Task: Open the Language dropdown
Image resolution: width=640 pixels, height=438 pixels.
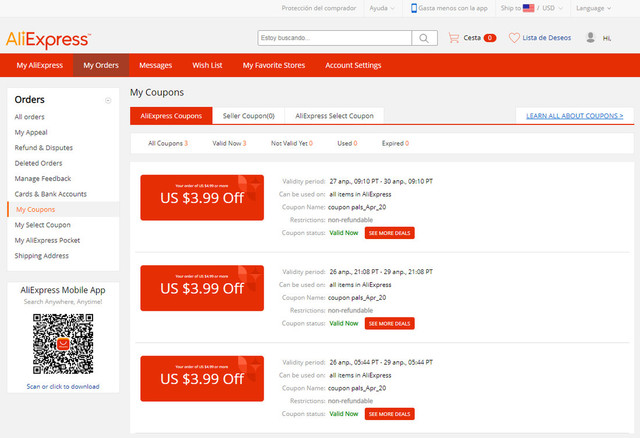Action: click(593, 8)
